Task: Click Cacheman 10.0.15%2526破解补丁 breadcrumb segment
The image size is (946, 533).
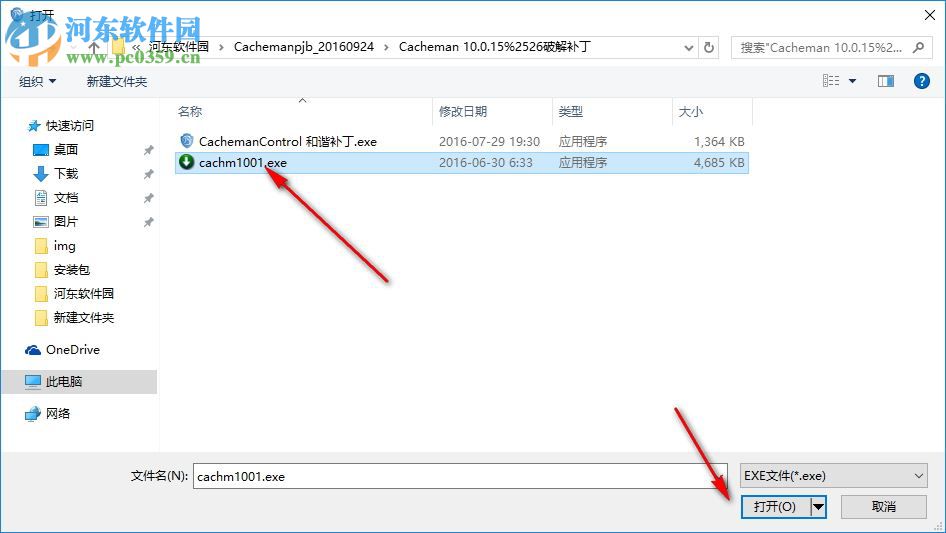Action: 494,47
